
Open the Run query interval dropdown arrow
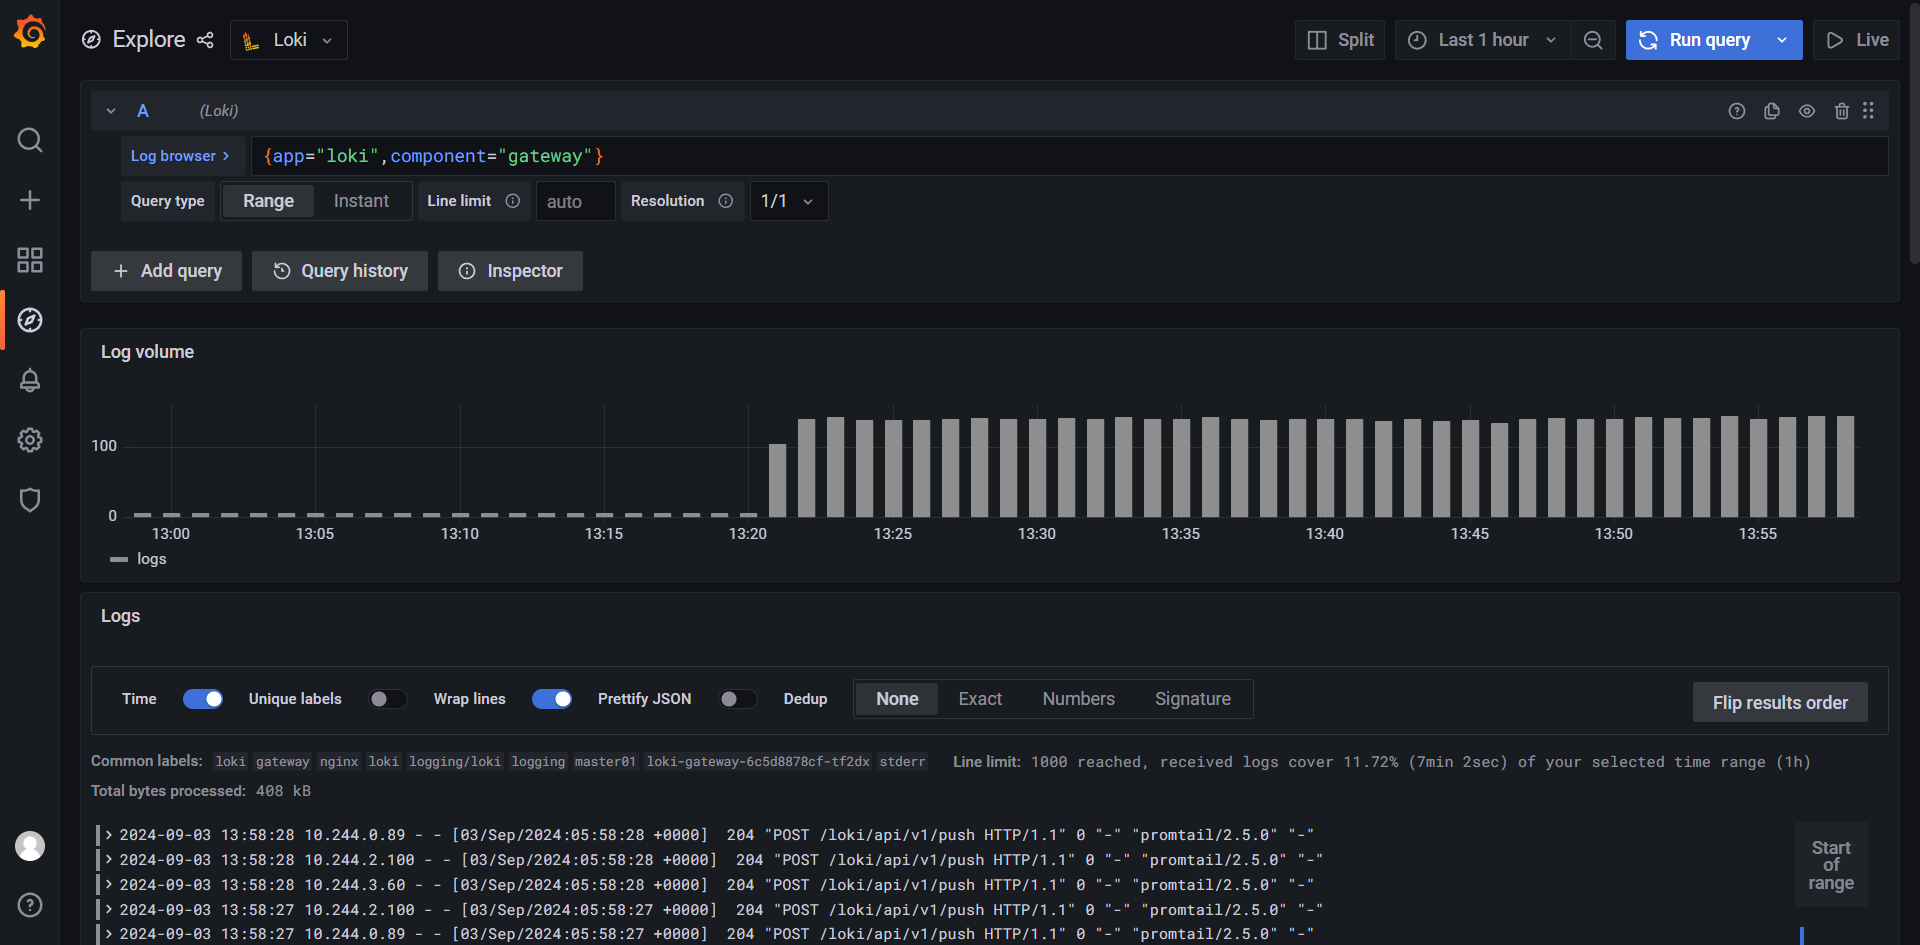[x=1782, y=40]
